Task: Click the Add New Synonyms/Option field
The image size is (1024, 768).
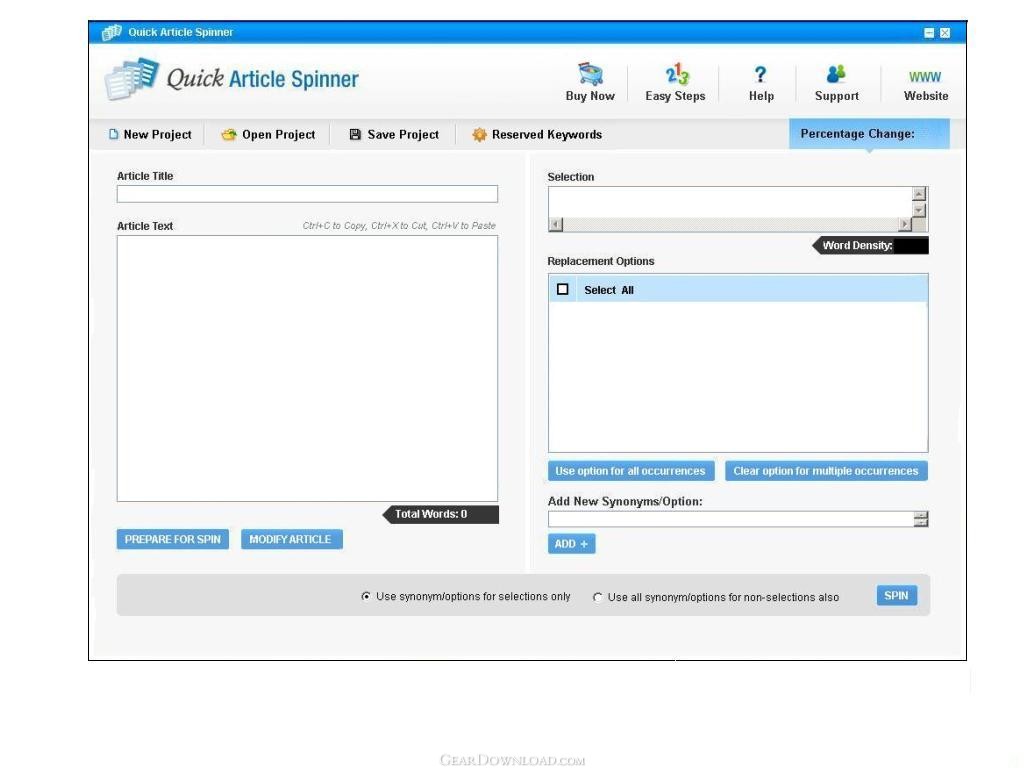Action: coord(731,519)
